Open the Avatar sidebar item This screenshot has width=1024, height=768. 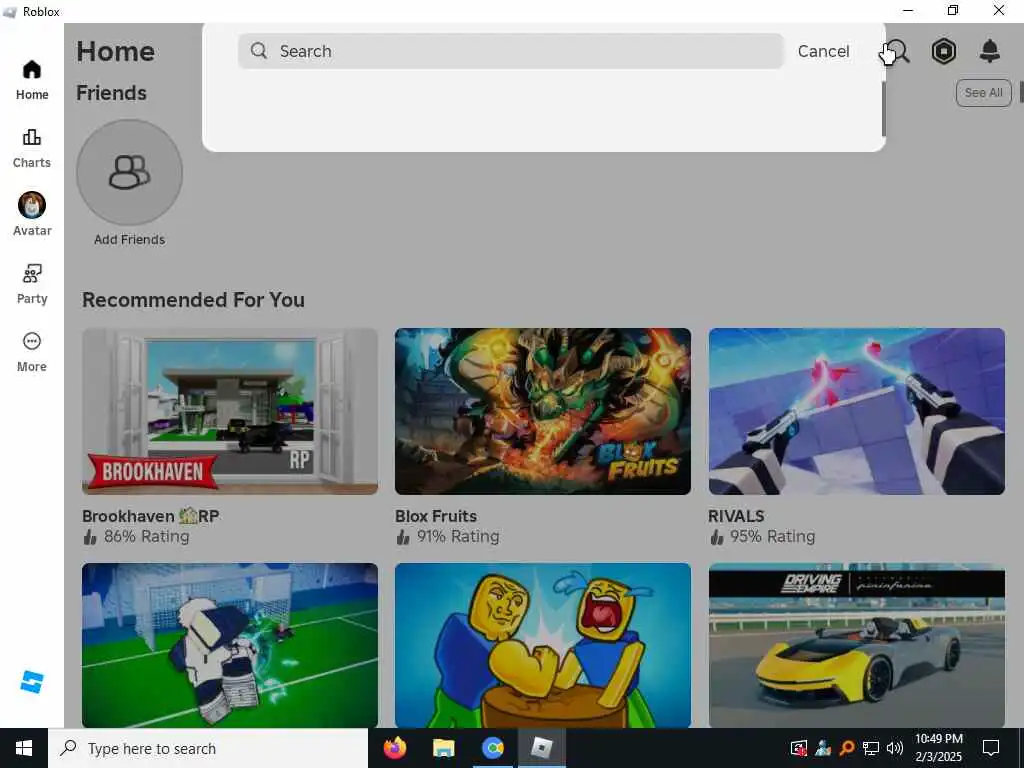tap(32, 214)
